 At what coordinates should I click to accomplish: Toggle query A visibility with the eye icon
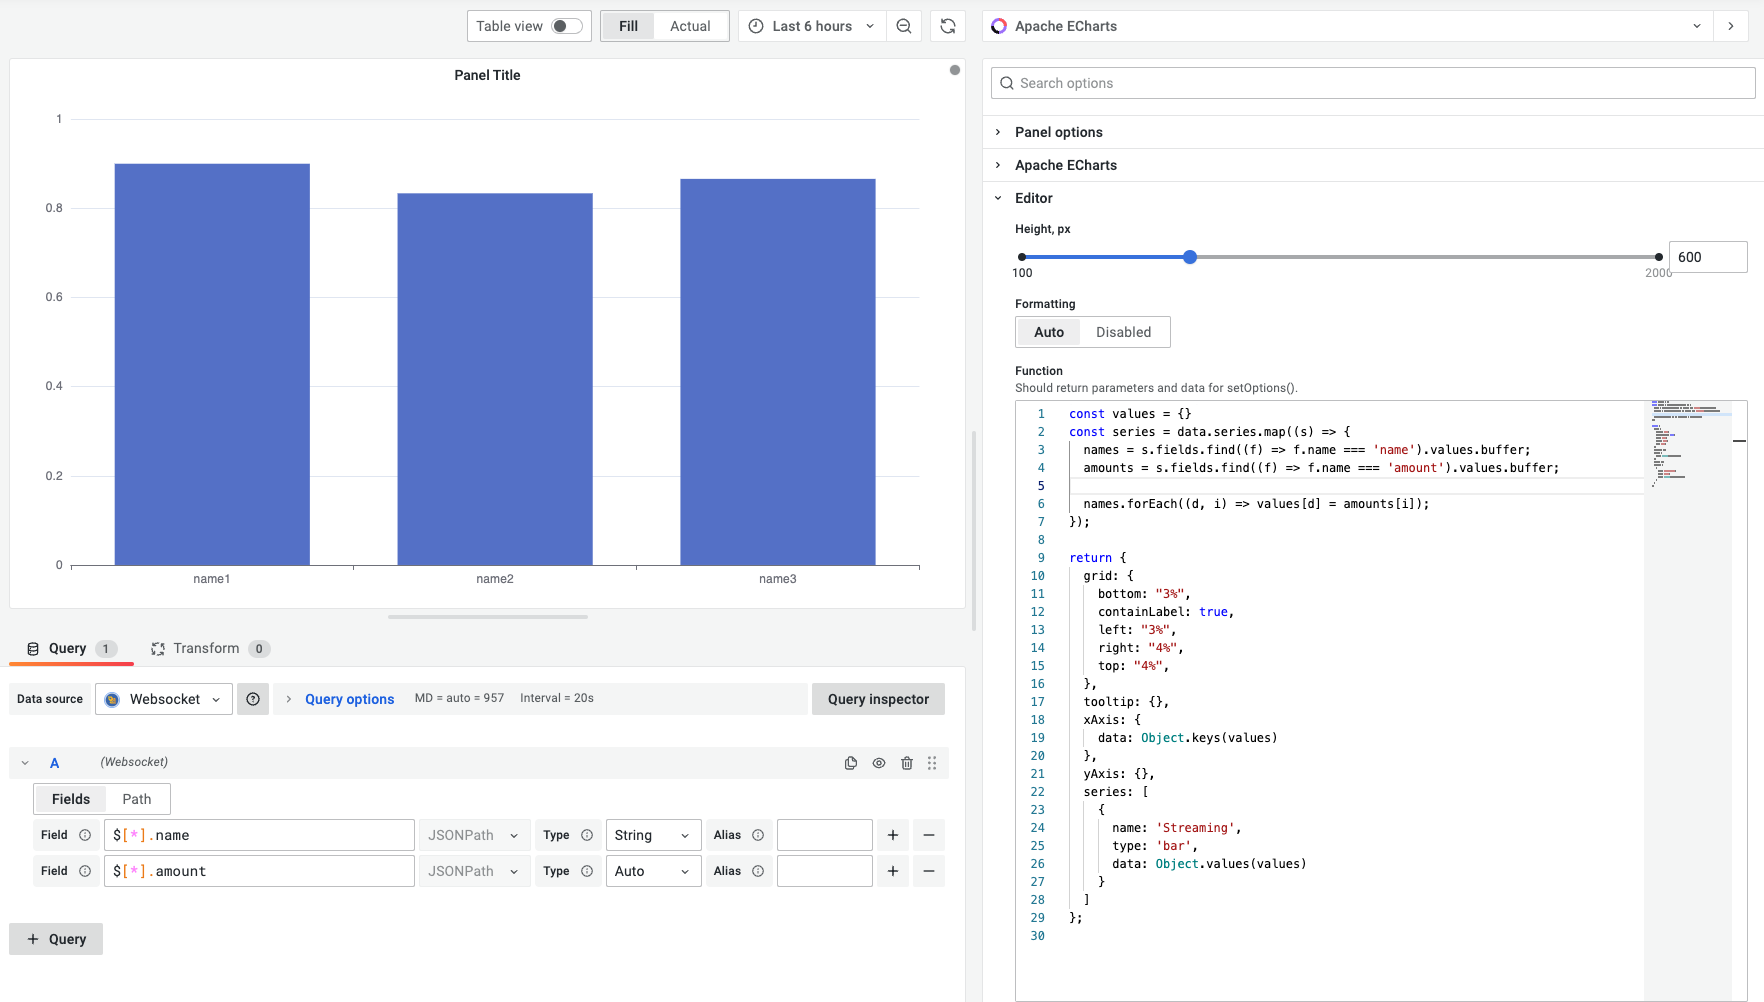click(x=879, y=762)
